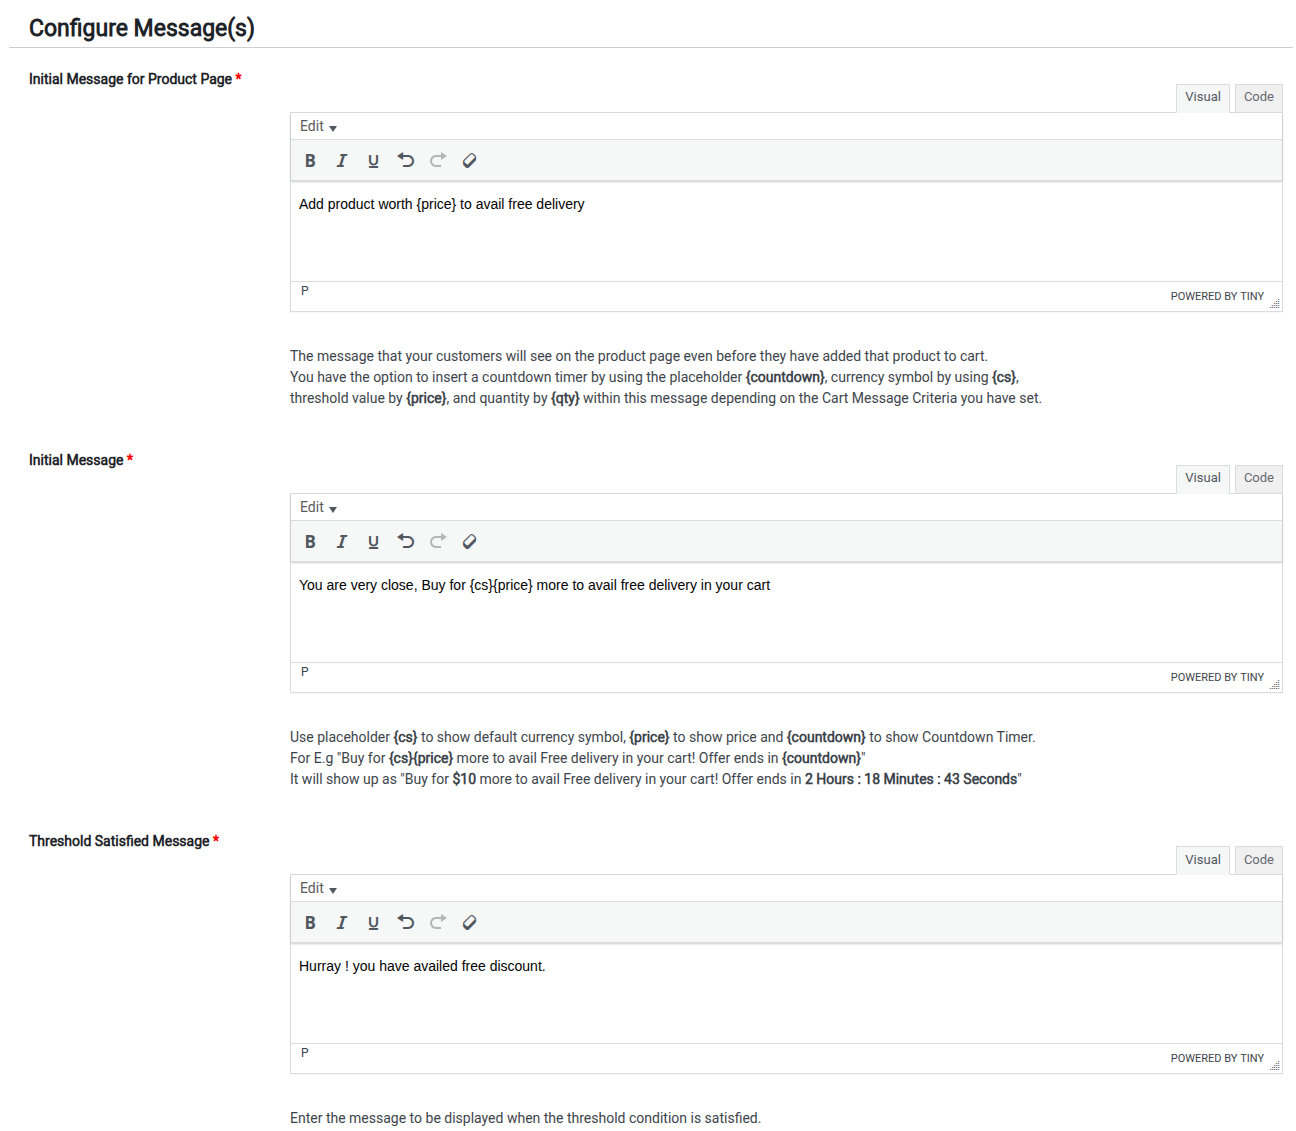Click POWERED BY TINY link in first editor
Viewport: 1296px width, 1131px height.
pos(1217,297)
